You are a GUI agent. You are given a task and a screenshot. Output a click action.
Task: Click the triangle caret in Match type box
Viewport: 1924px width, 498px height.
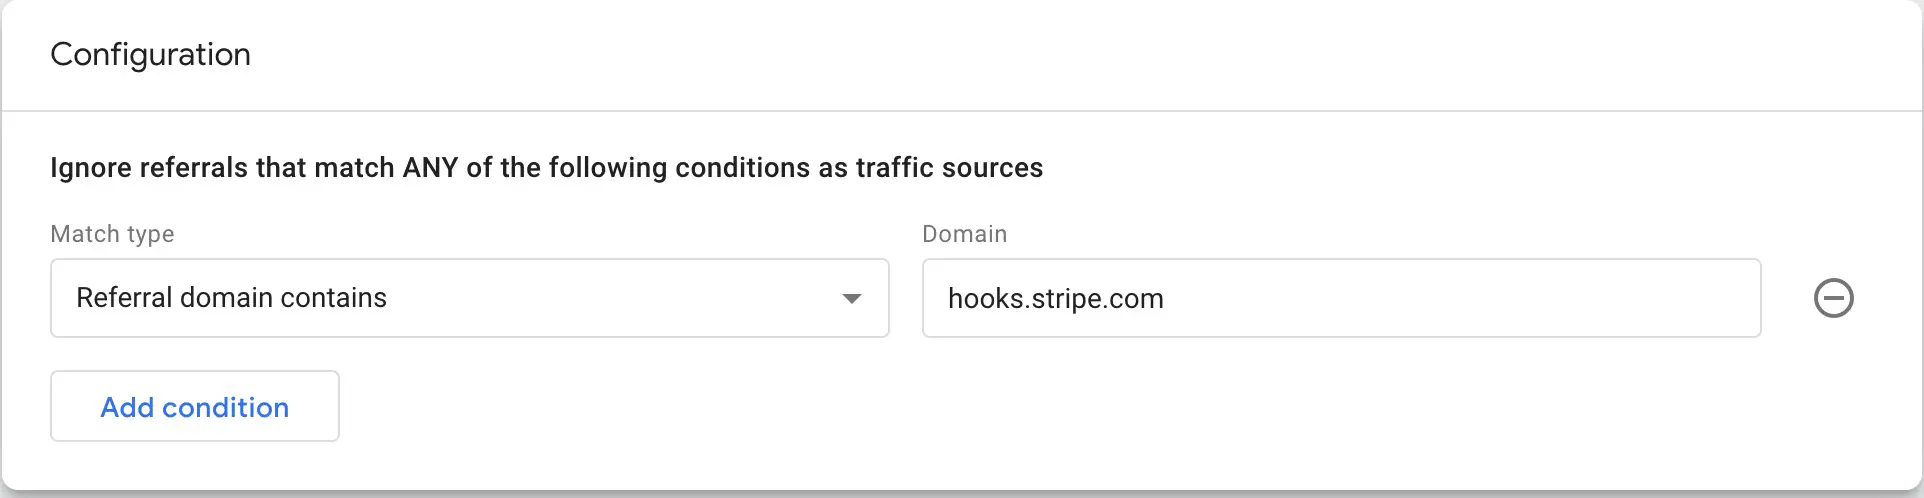pyautogui.click(x=852, y=298)
